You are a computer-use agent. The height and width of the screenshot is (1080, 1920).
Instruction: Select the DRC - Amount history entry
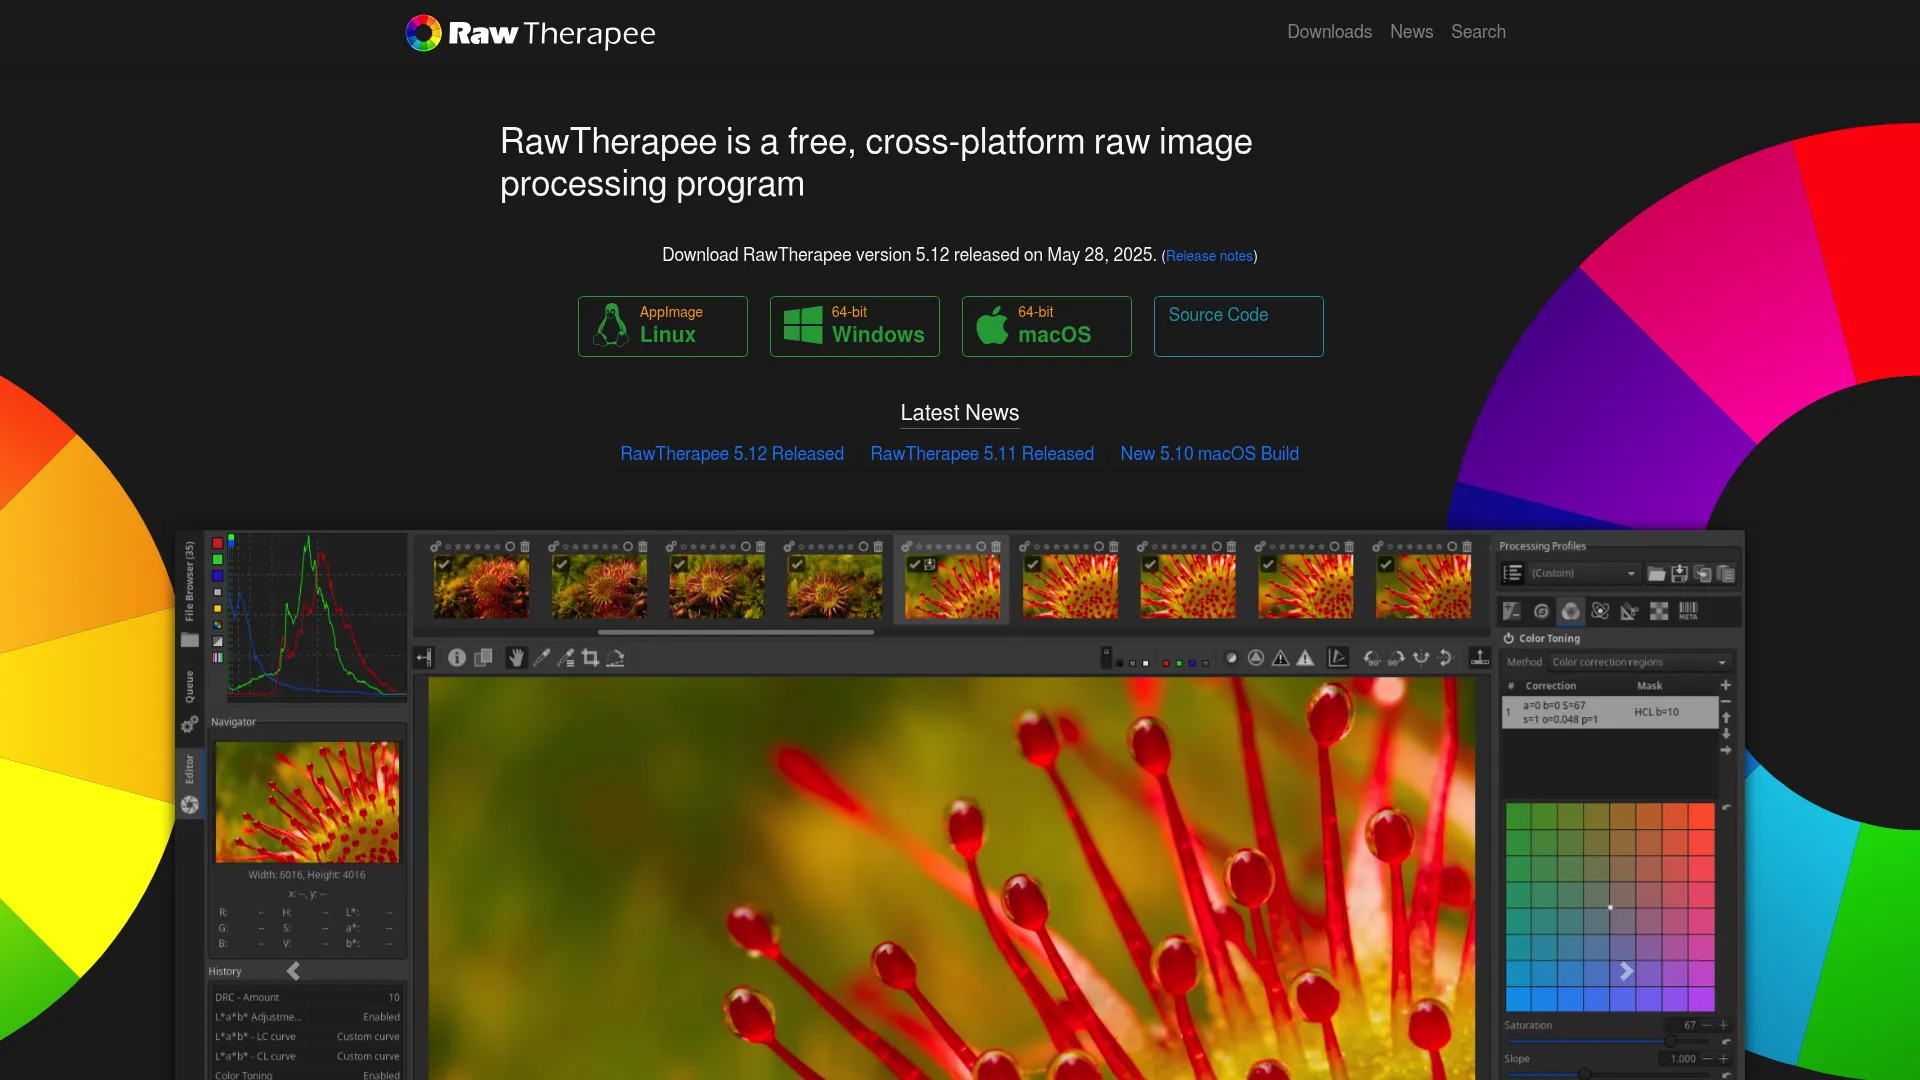[x=307, y=997]
